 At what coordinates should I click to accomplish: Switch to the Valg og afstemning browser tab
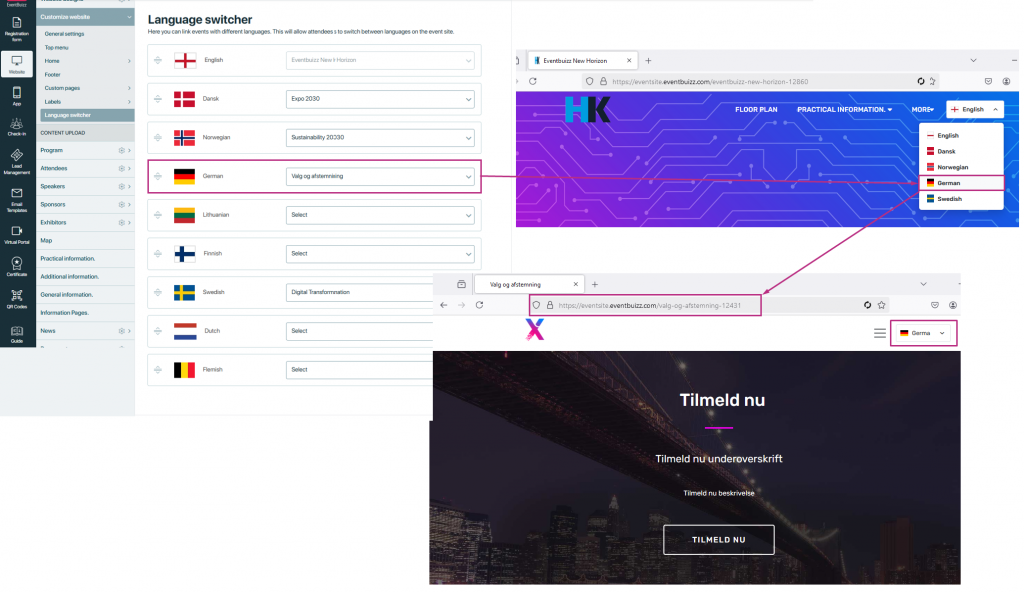(529, 284)
